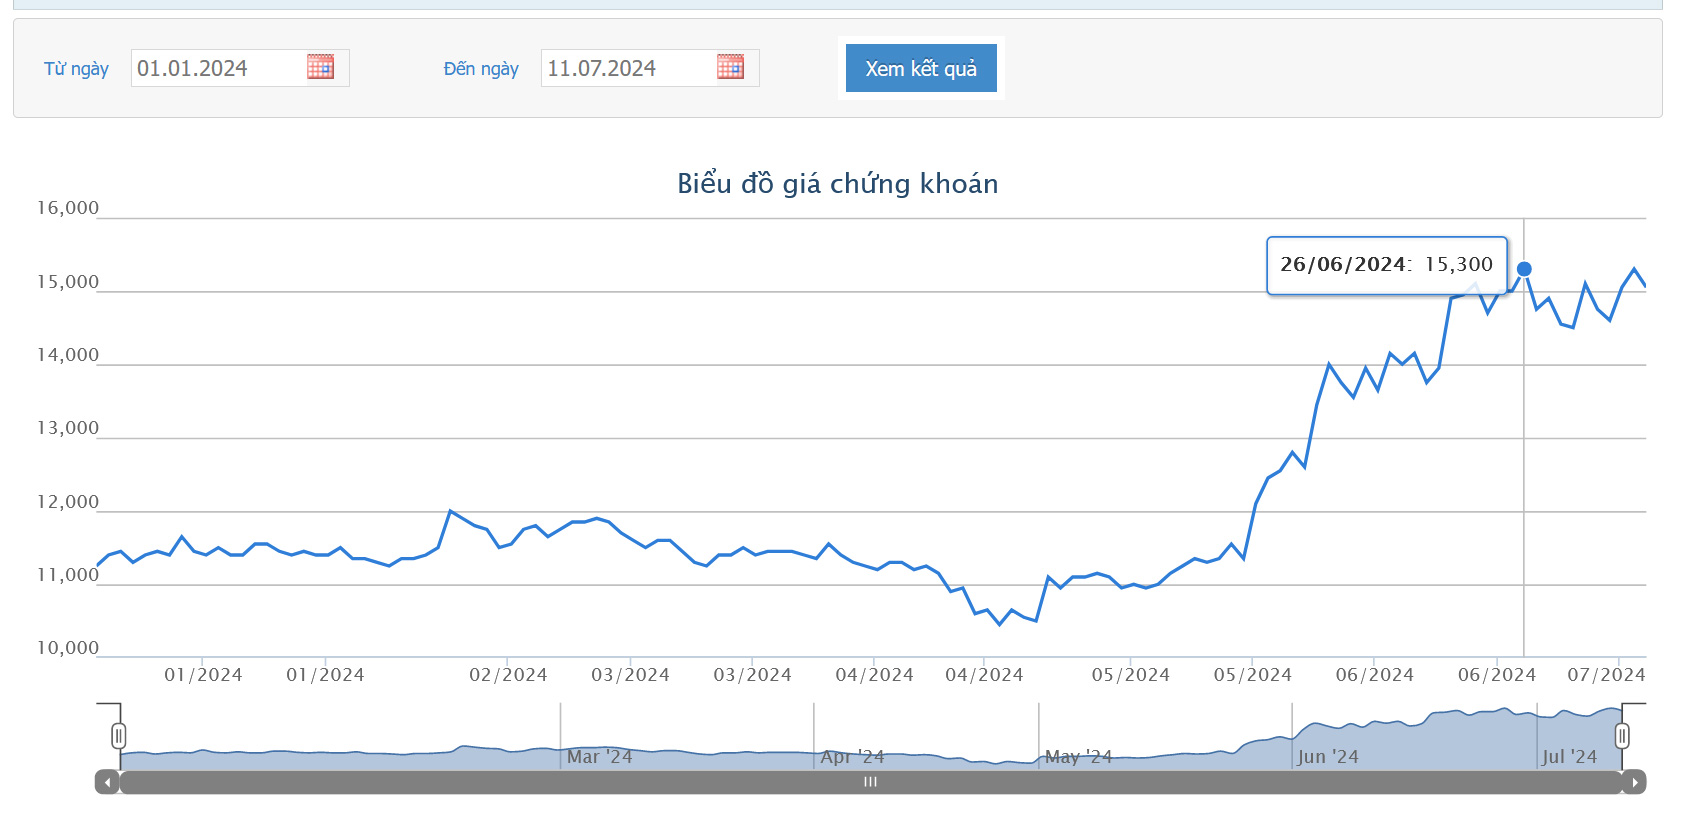Click the navigator scrollbar grip in the center
The image size is (1699, 814).
[x=870, y=782]
